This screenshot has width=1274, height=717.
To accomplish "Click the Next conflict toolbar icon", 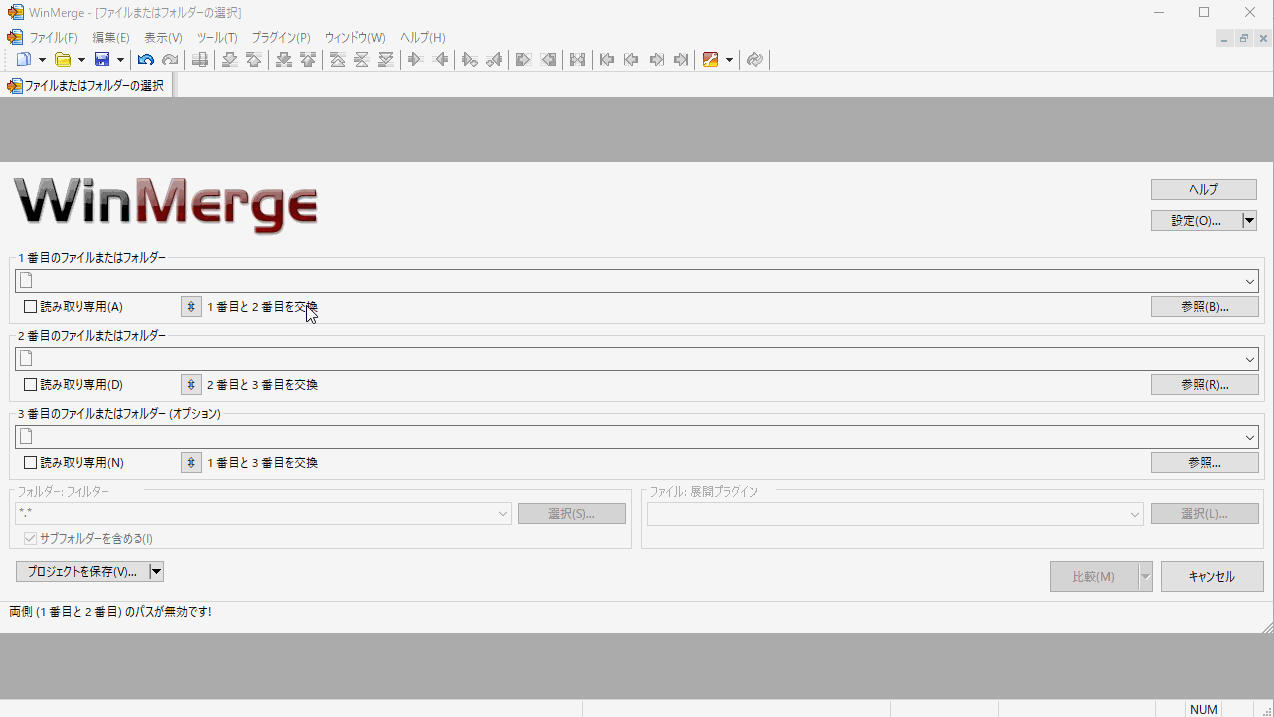I will tap(284, 60).
